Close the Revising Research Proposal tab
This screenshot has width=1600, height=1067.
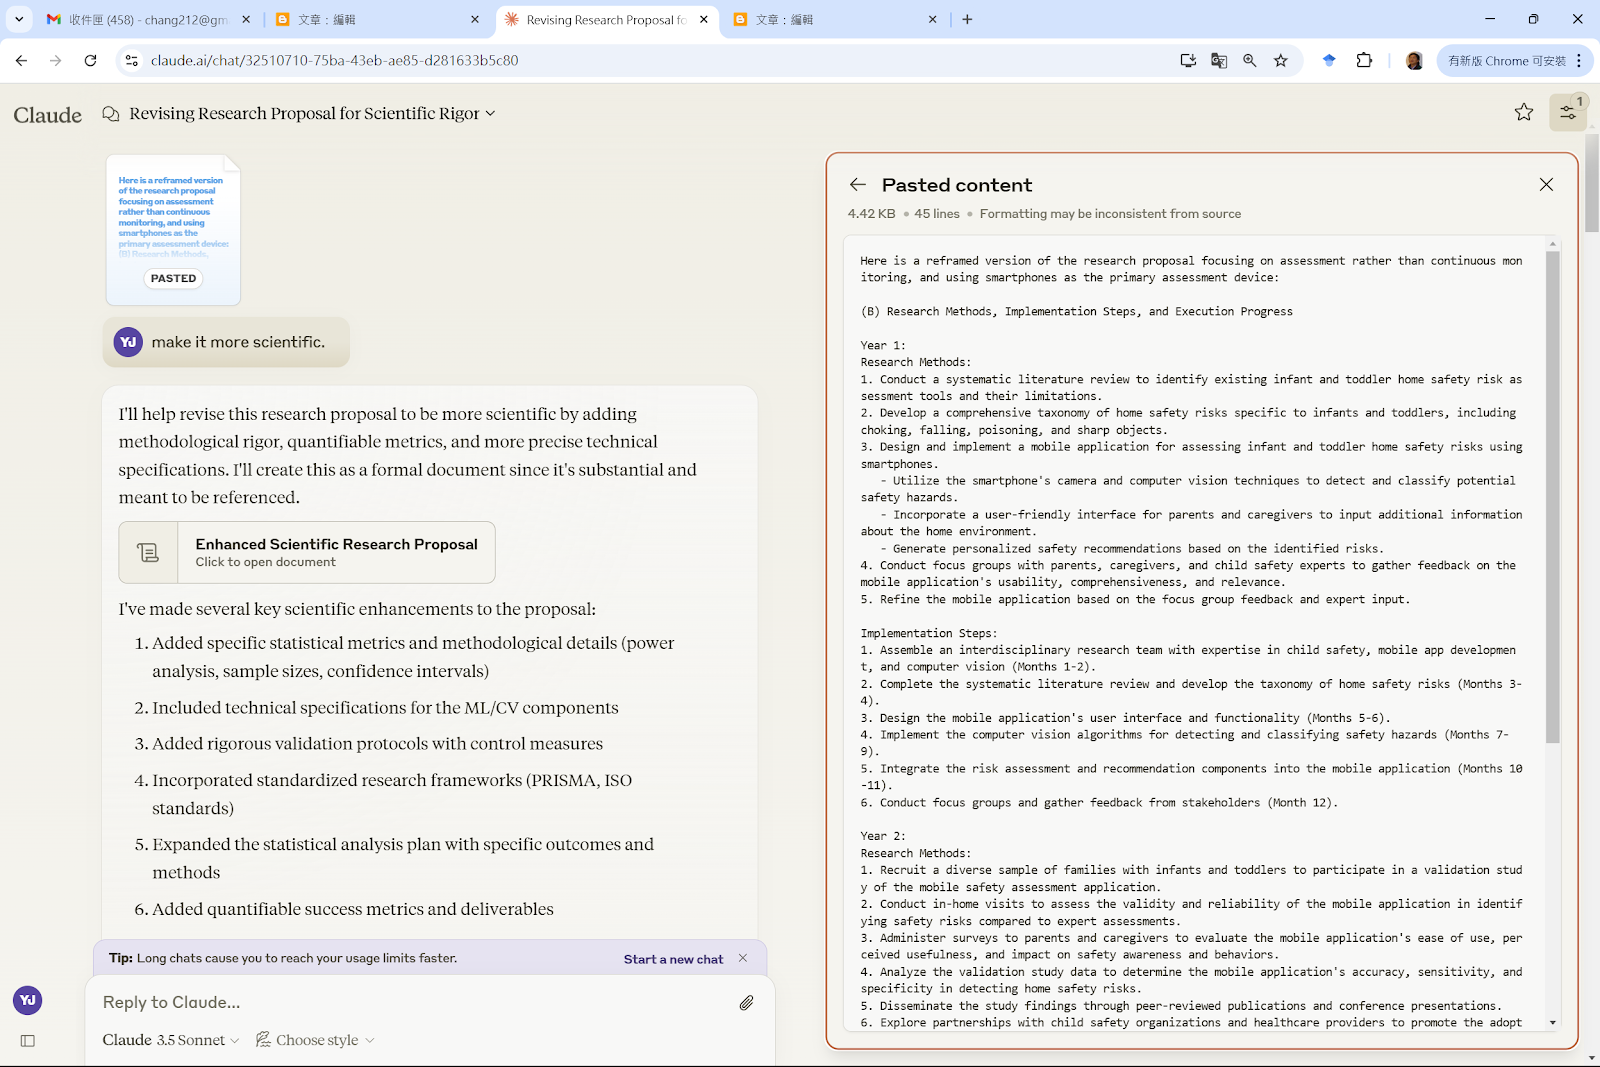tap(704, 19)
